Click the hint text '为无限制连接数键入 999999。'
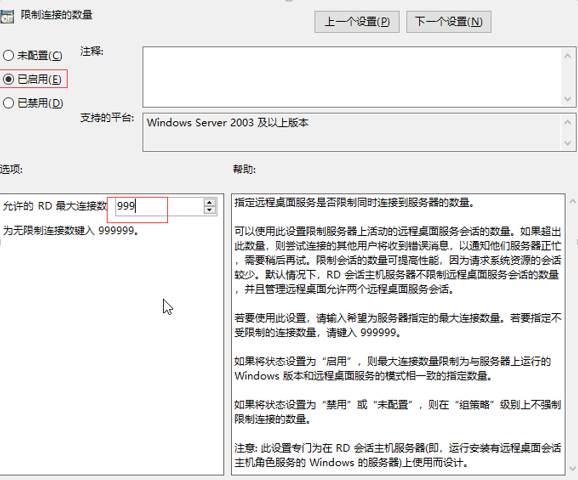Image resolution: width=578 pixels, height=480 pixels. pos(71,230)
